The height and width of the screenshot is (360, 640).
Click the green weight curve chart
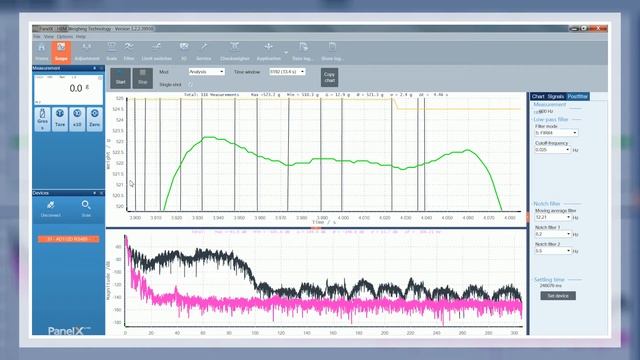[324, 154]
